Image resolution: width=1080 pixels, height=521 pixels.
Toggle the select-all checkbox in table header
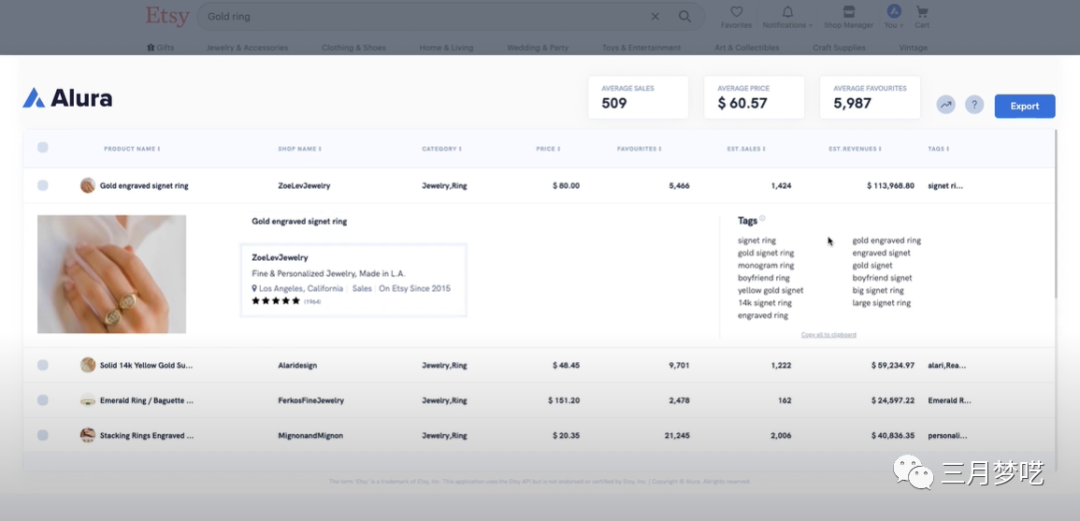43,148
